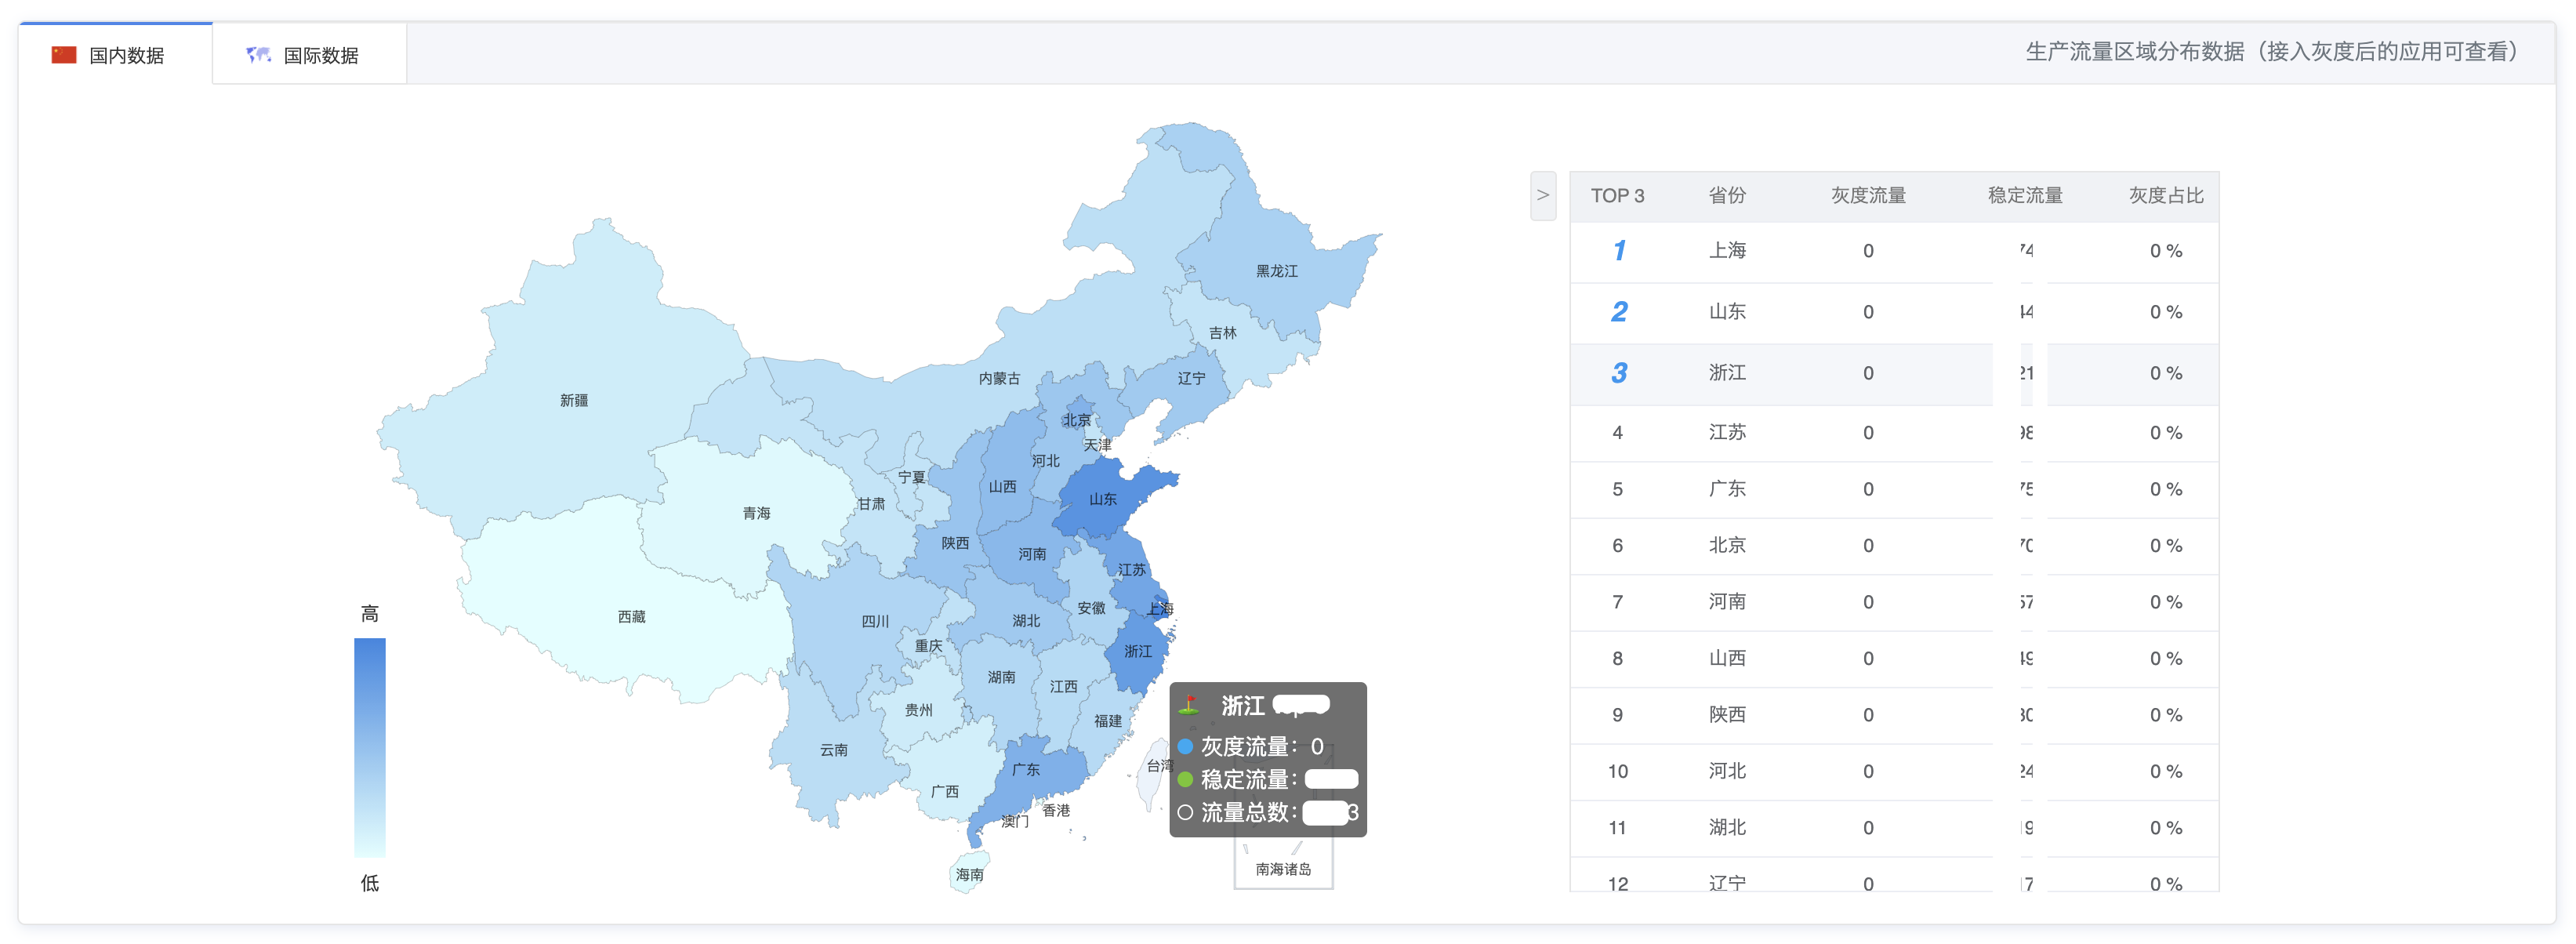
Task: Select the 陕西 table row
Action: pos(1894,715)
